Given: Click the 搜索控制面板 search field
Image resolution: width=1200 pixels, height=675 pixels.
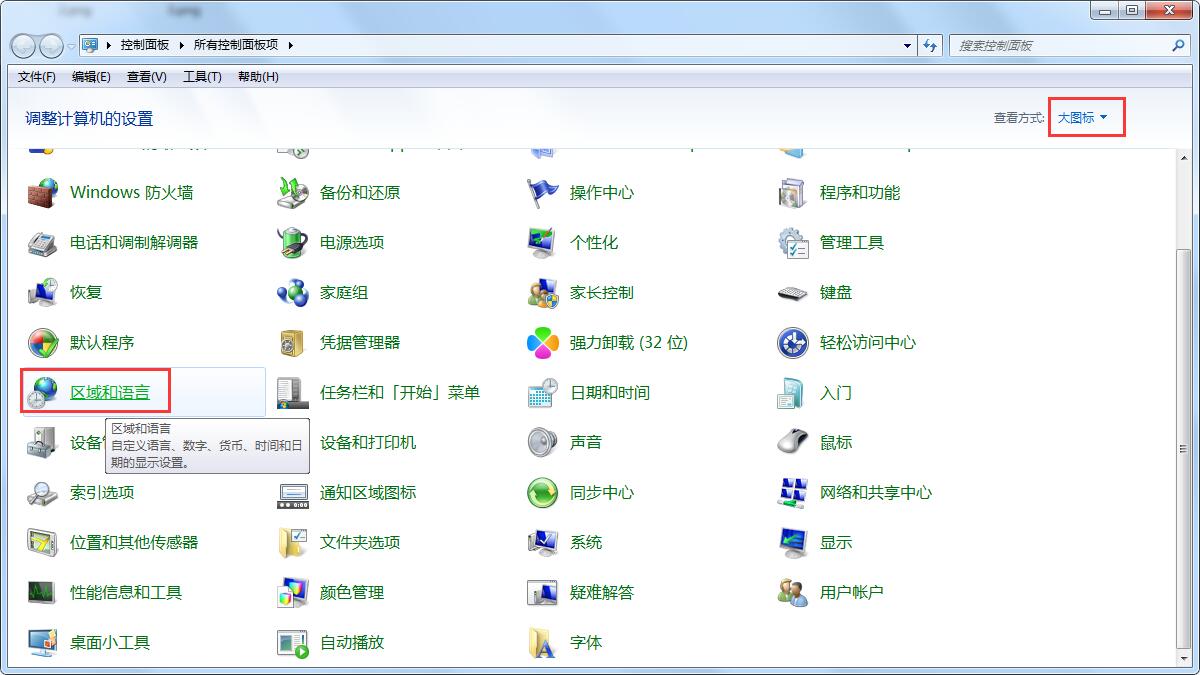Looking at the screenshot, I should pyautogui.click(x=1060, y=46).
